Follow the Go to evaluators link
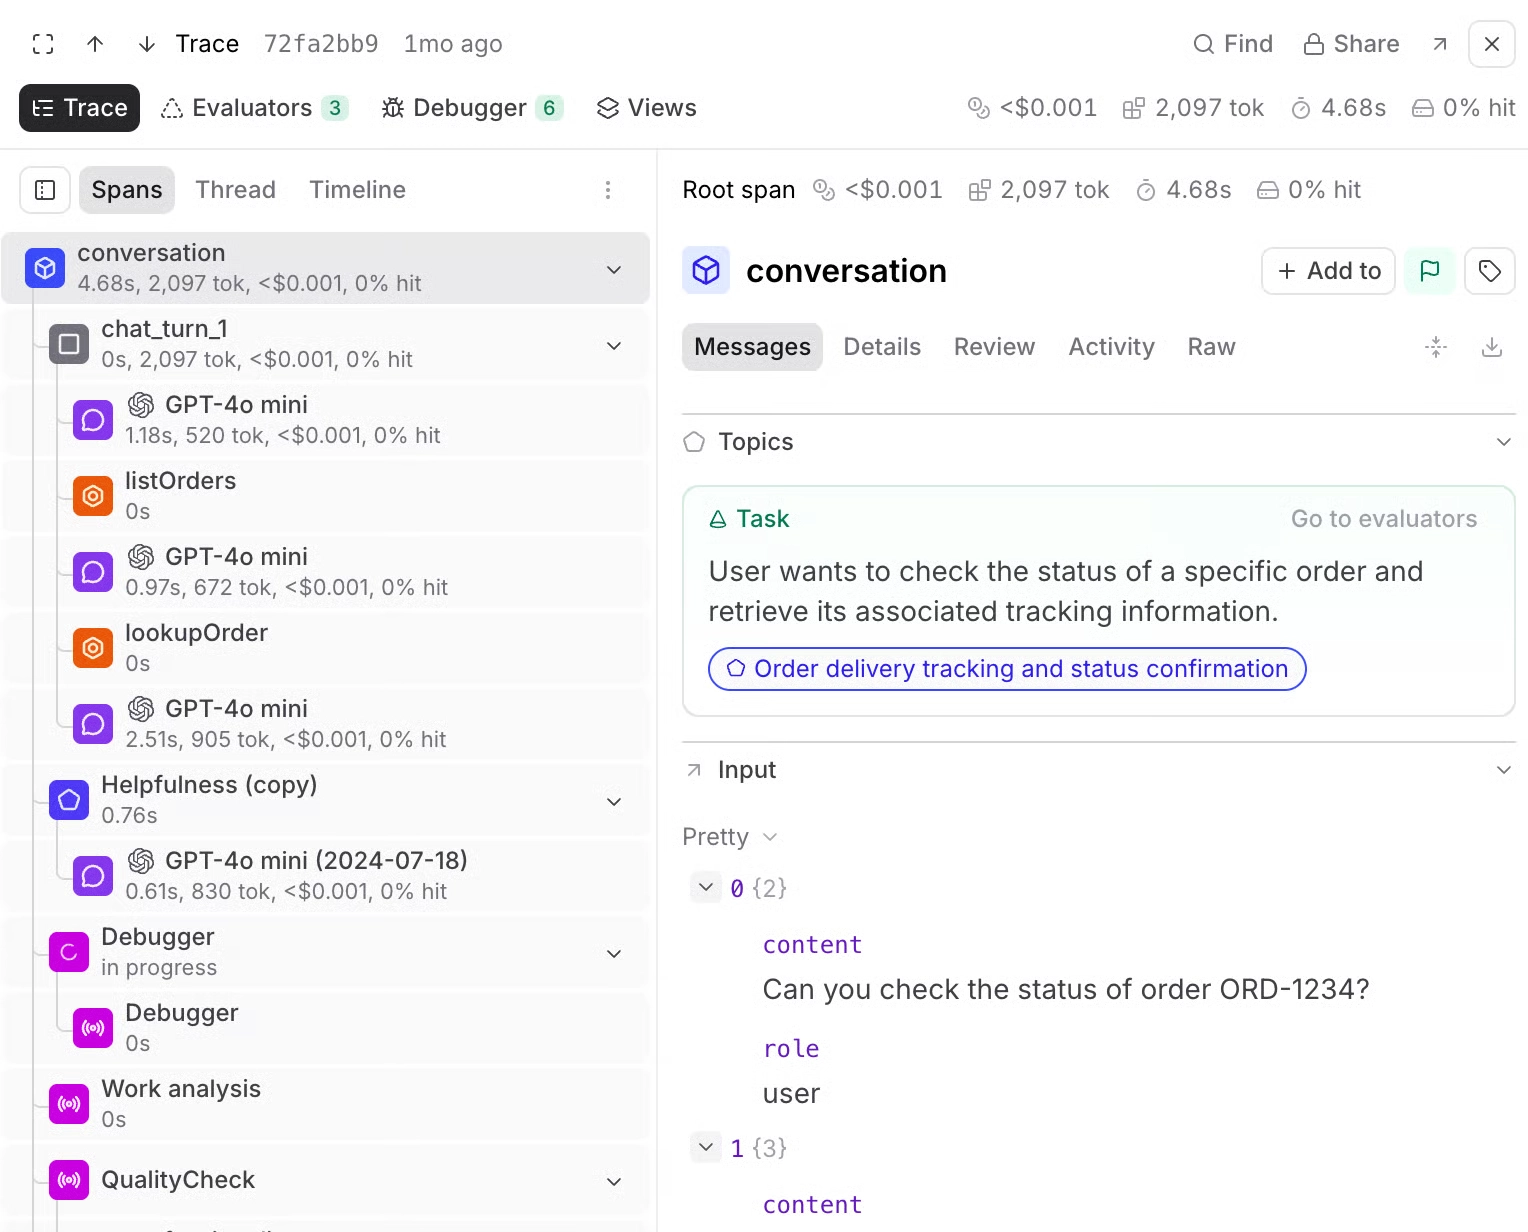 [x=1384, y=519]
